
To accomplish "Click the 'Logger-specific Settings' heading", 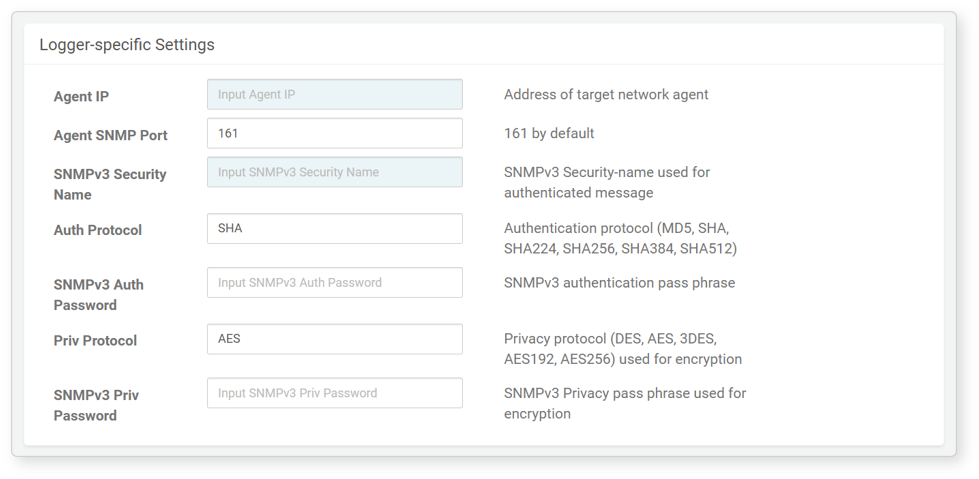I will [x=127, y=44].
